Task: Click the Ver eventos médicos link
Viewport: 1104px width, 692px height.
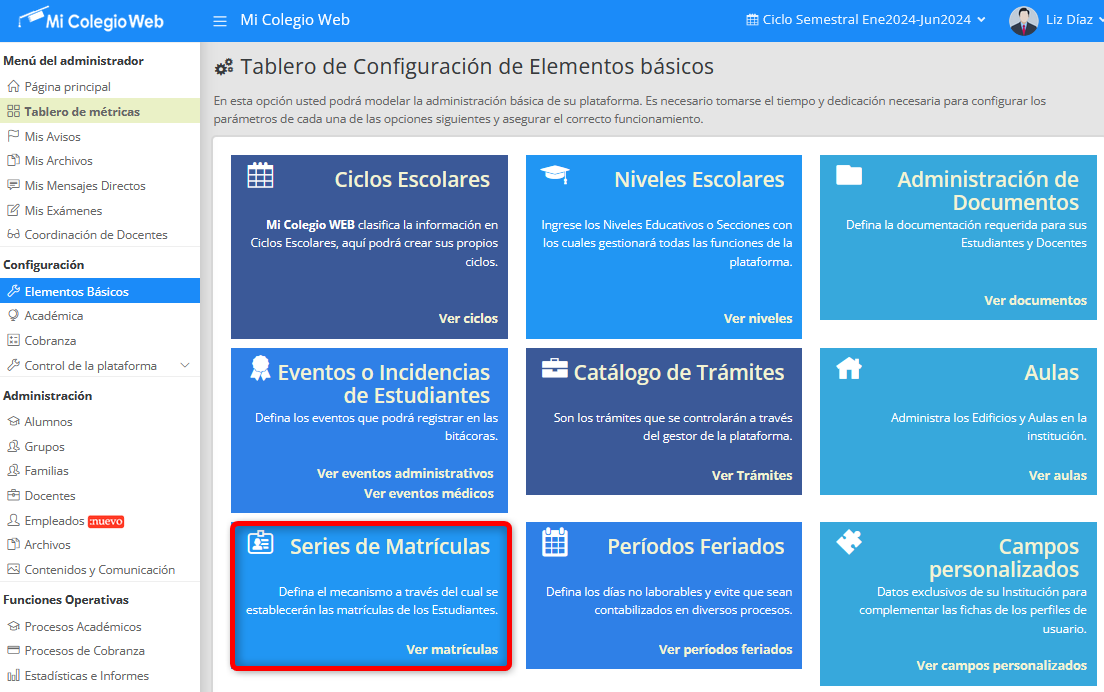Action: pyautogui.click(x=429, y=493)
